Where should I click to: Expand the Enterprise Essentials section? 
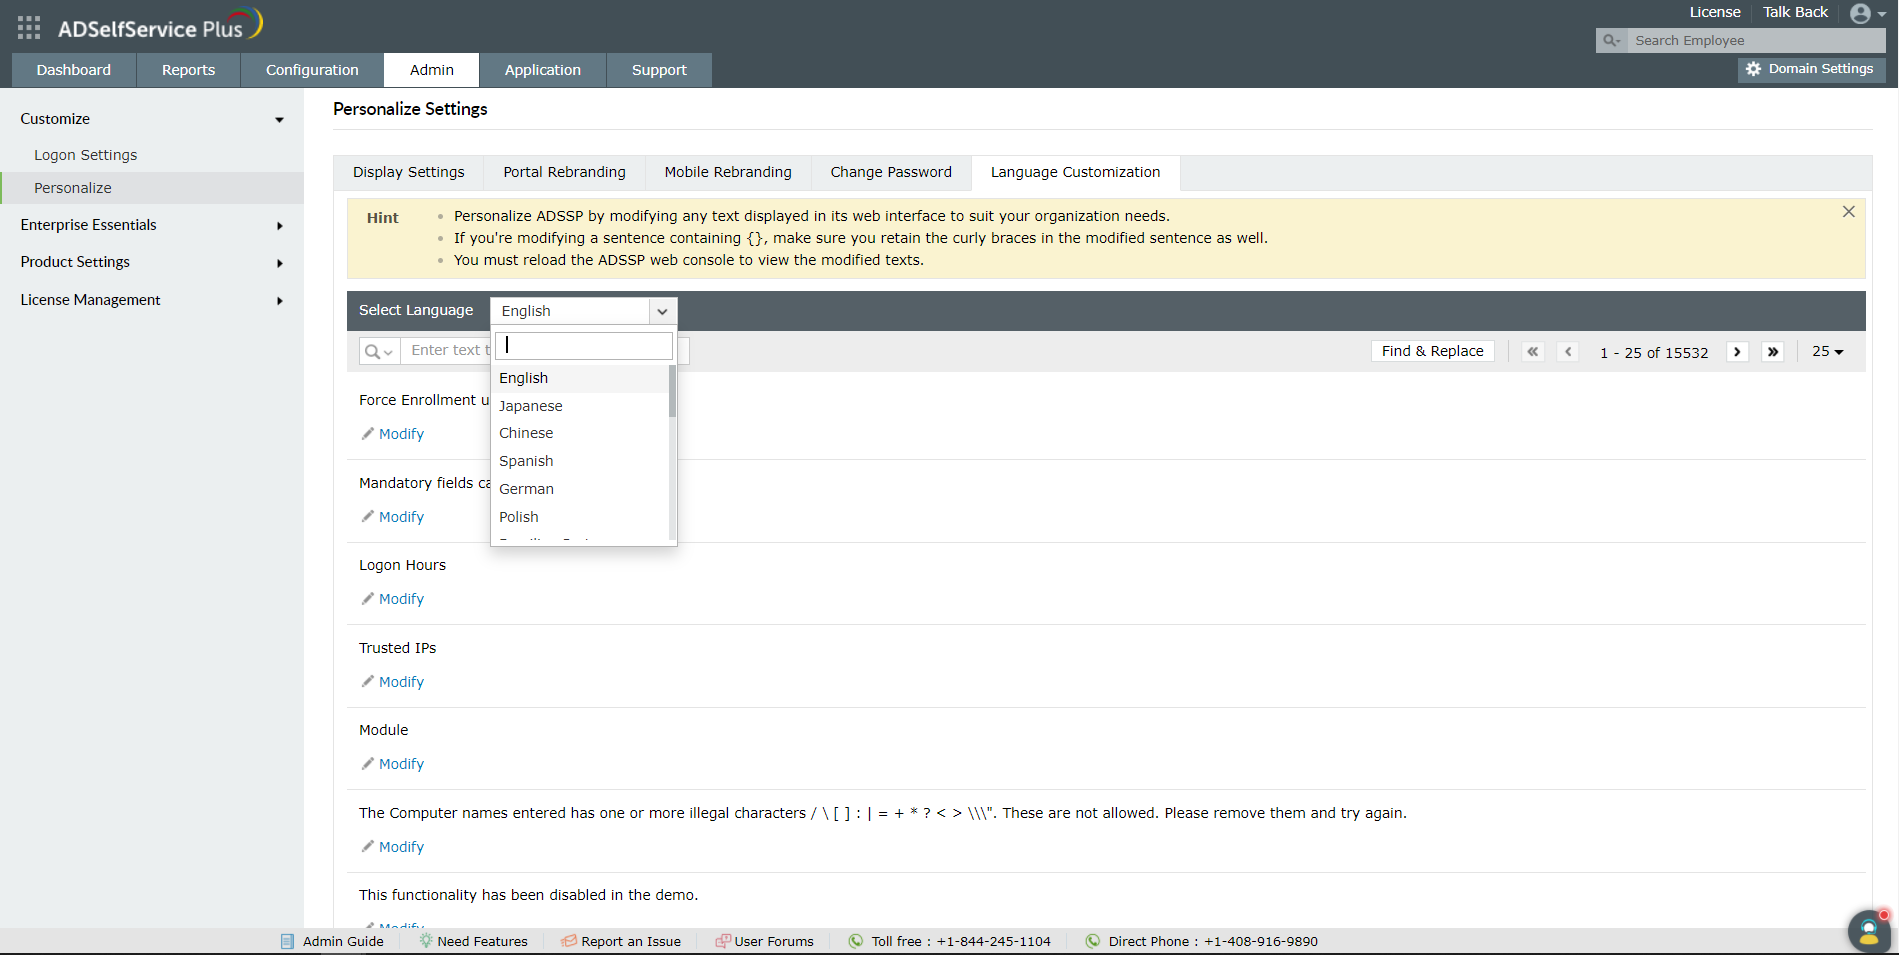(x=280, y=226)
